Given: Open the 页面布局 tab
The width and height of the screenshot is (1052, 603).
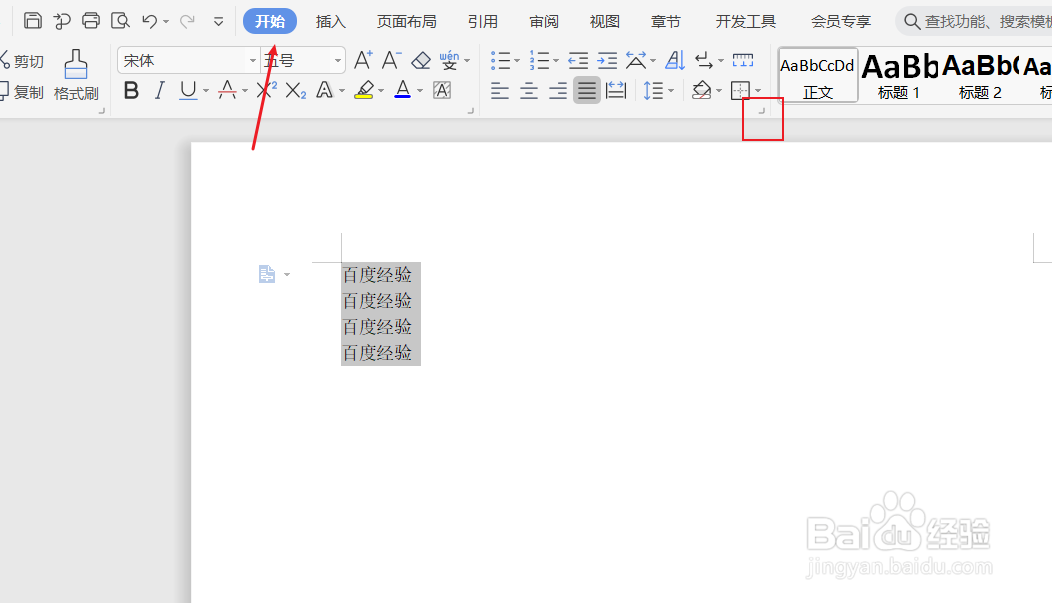Looking at the screenshot, I should point(407,21).
